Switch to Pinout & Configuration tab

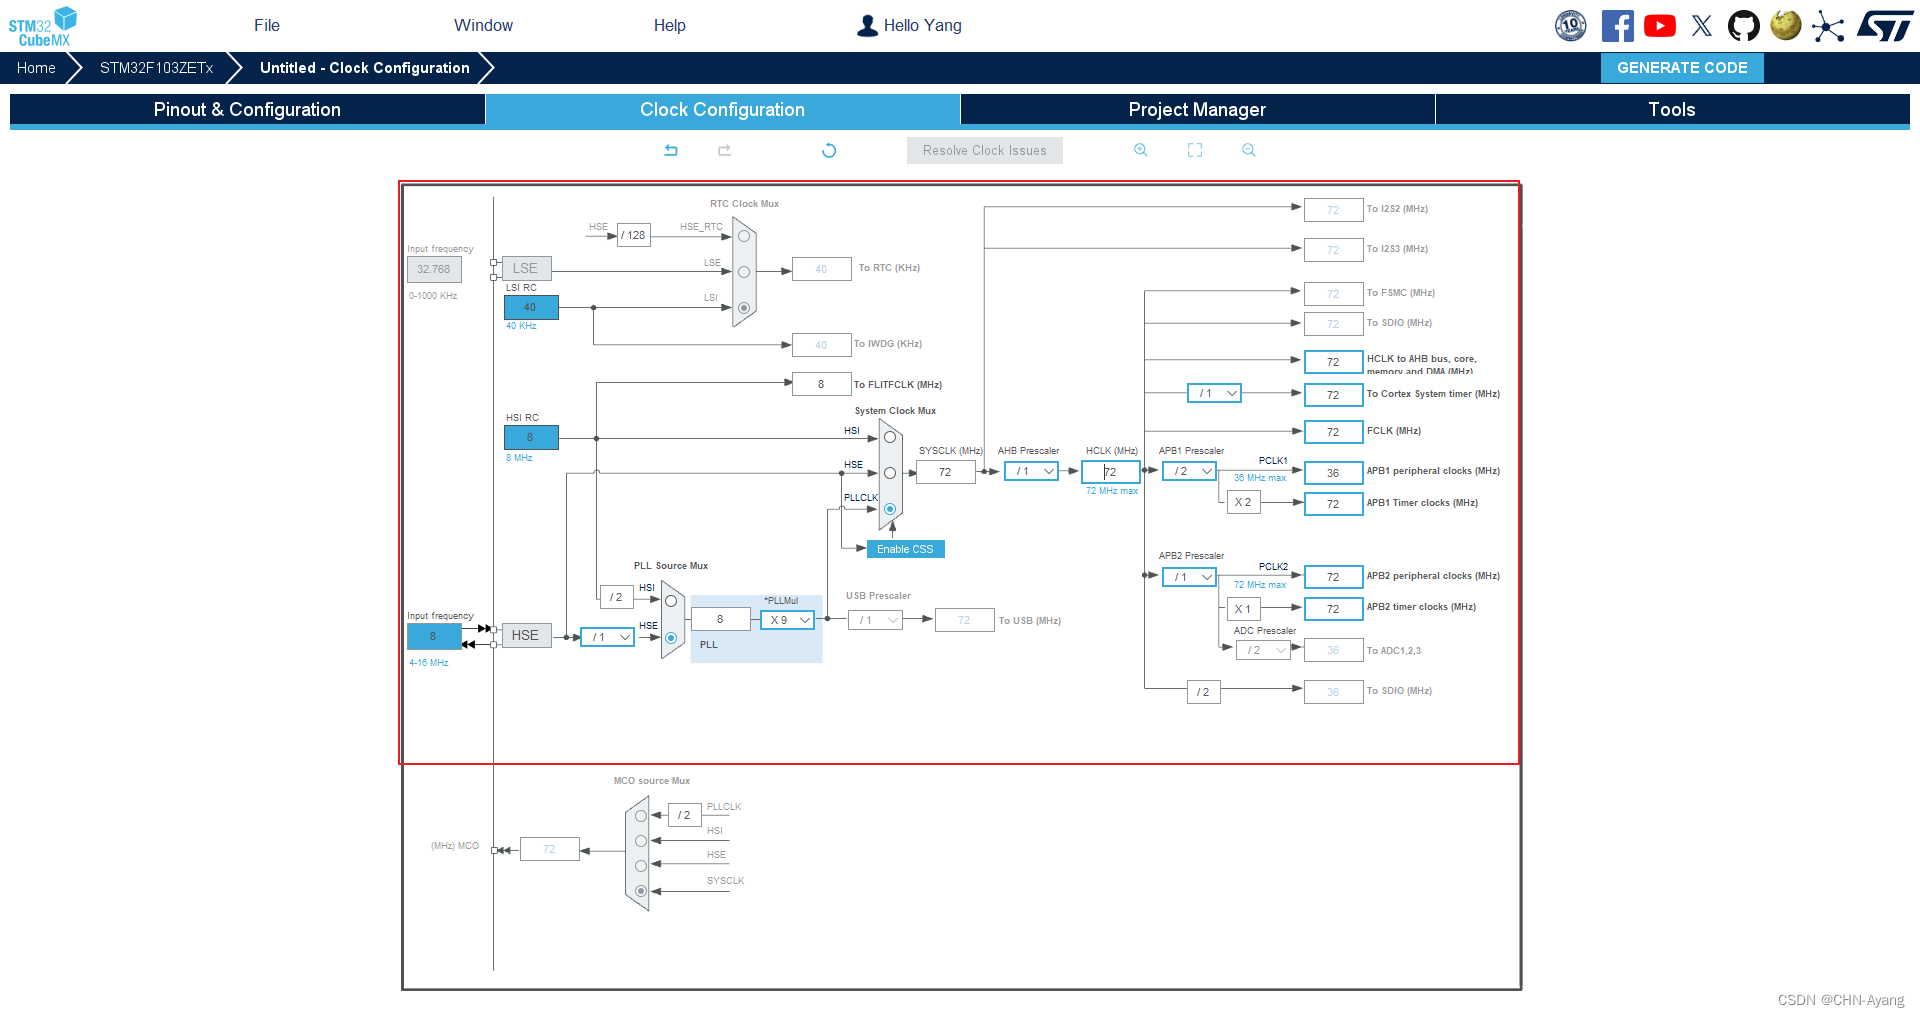(x=247, y=110)
